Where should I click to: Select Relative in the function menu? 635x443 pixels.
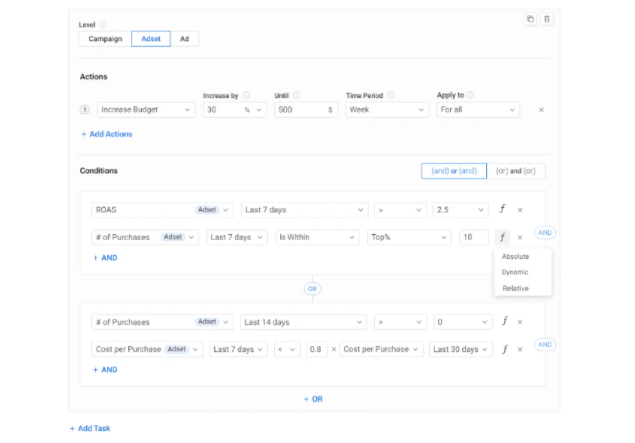(515, 288)
